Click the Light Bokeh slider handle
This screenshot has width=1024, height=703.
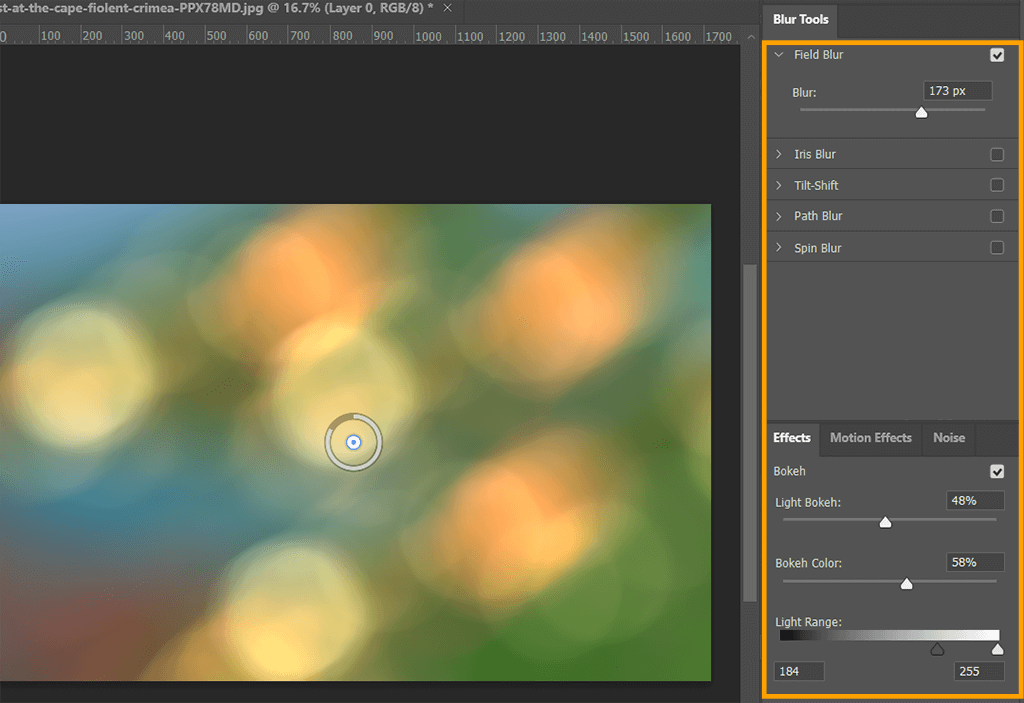pyautogui.click(x=886, y=522)
